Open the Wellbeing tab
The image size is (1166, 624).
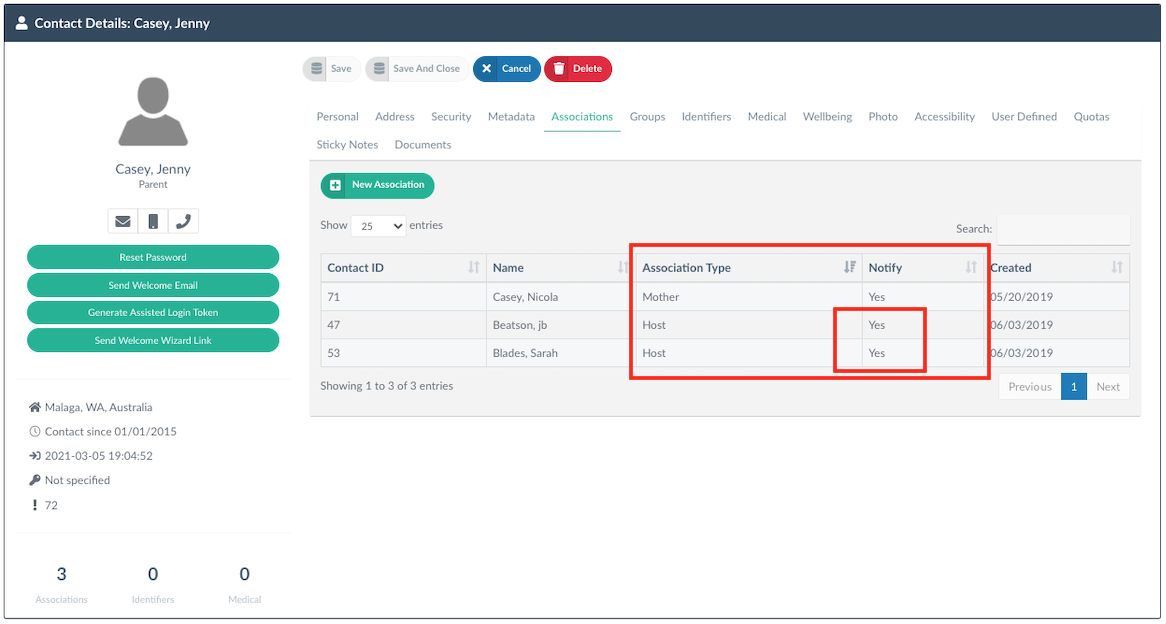click(828, 117)
